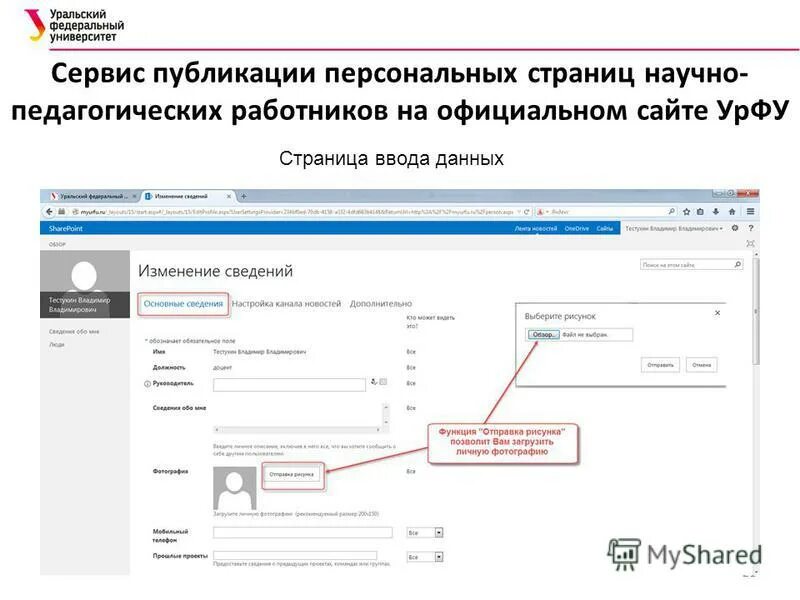Viewport: 800px width, 600px height.
Task: Open the address book picker for Руководитель
Action: 383,381
